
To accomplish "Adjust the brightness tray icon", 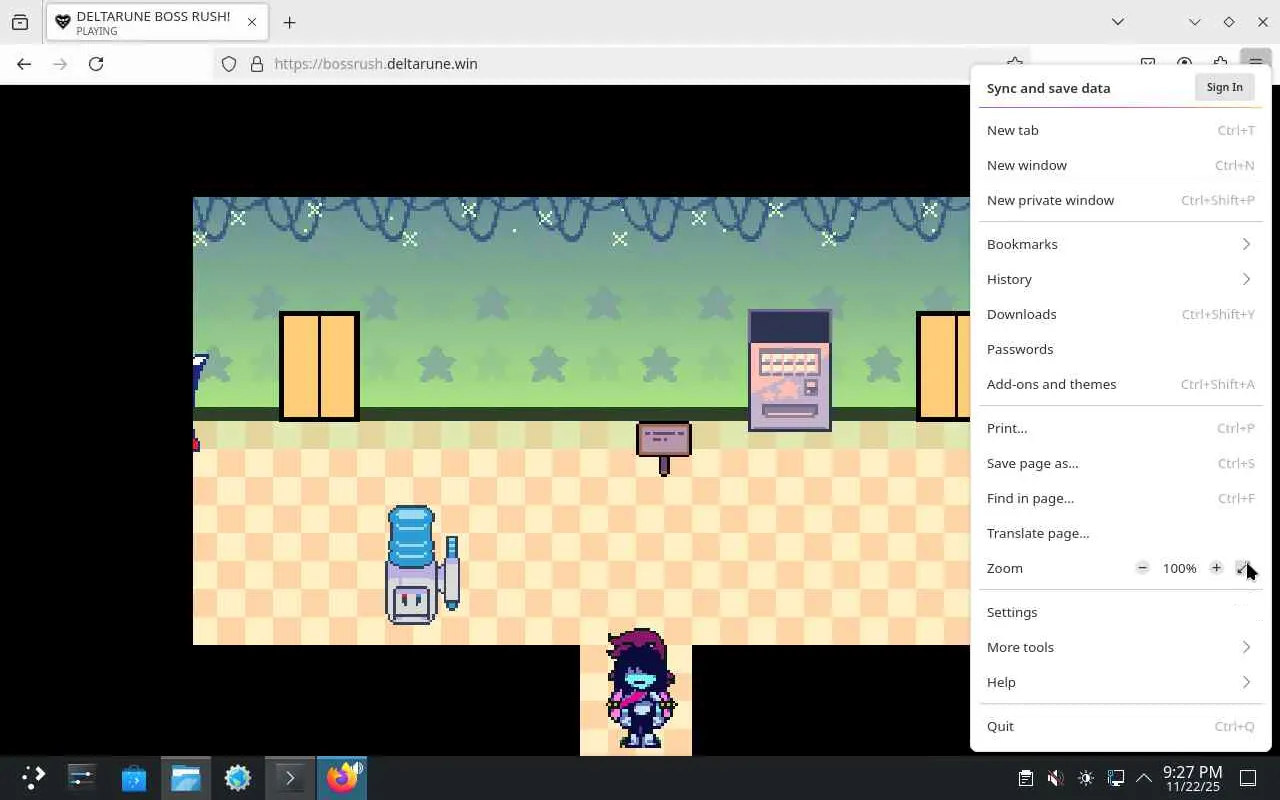I will pos(1086,778).
